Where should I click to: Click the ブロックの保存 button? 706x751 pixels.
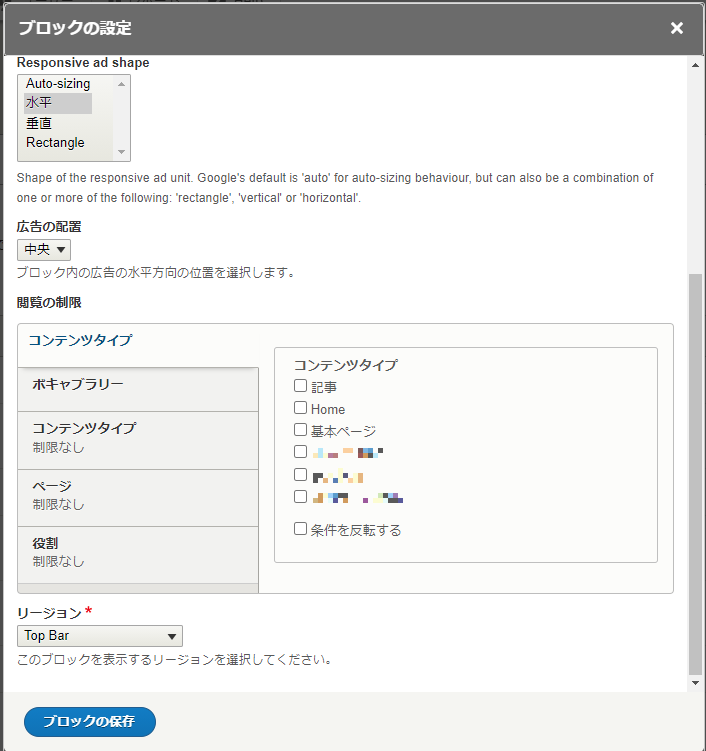tap(90, 722)
